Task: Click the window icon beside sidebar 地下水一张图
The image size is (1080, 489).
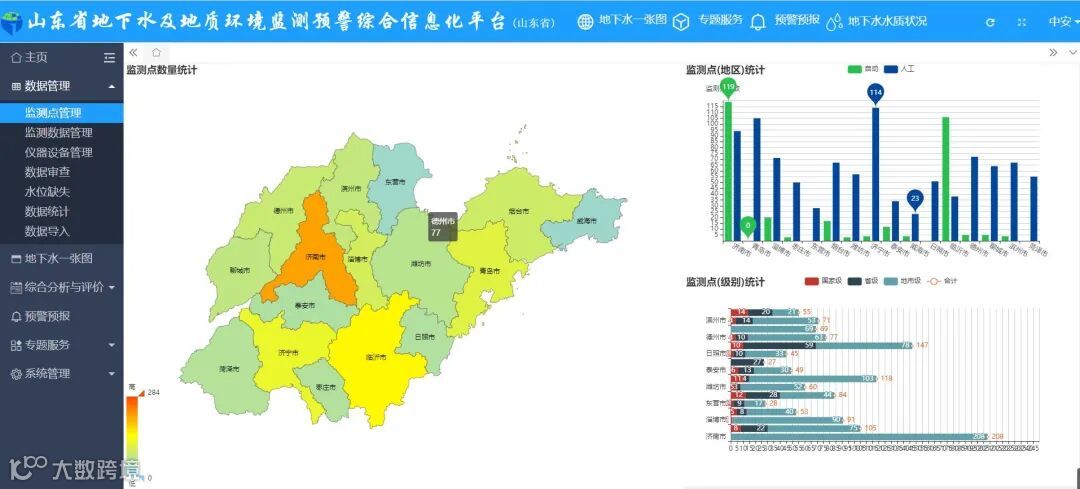Action: [x=17, y=260]
